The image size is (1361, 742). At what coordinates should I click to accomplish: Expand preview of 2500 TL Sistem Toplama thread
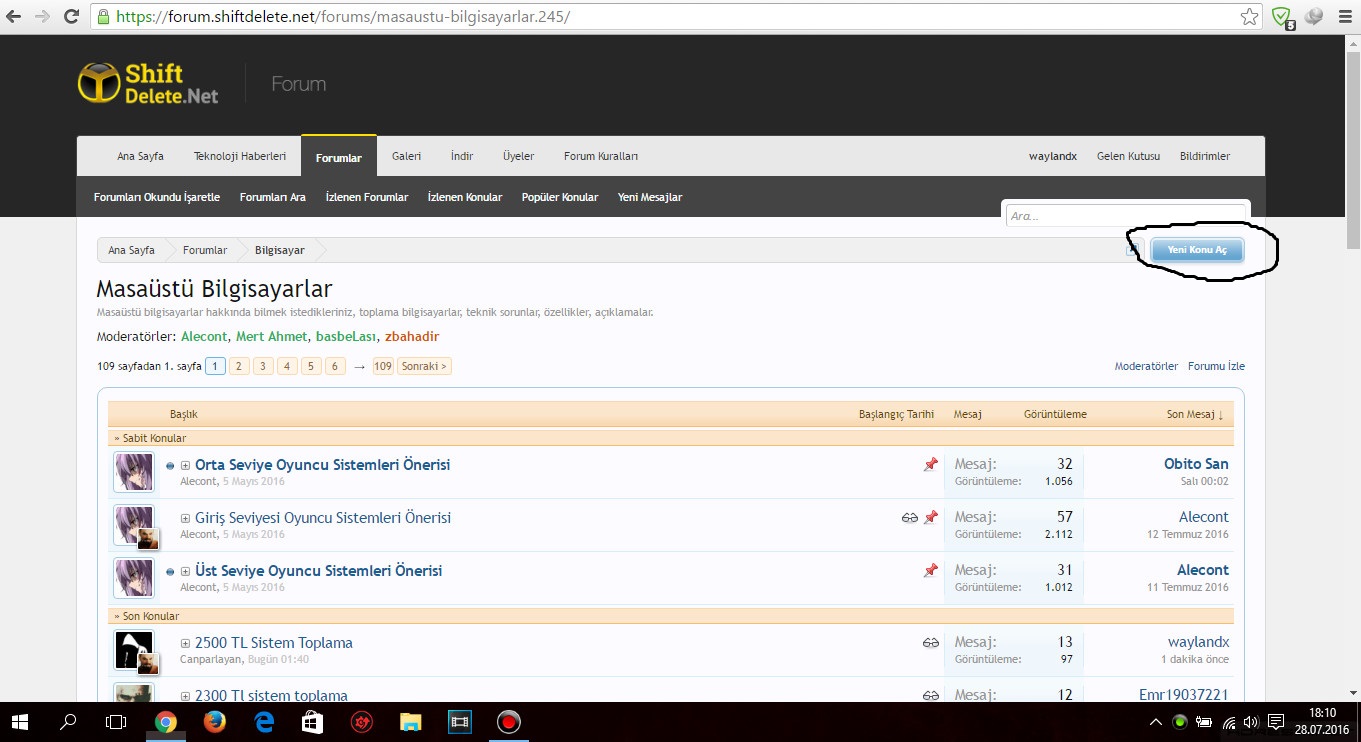185,644
